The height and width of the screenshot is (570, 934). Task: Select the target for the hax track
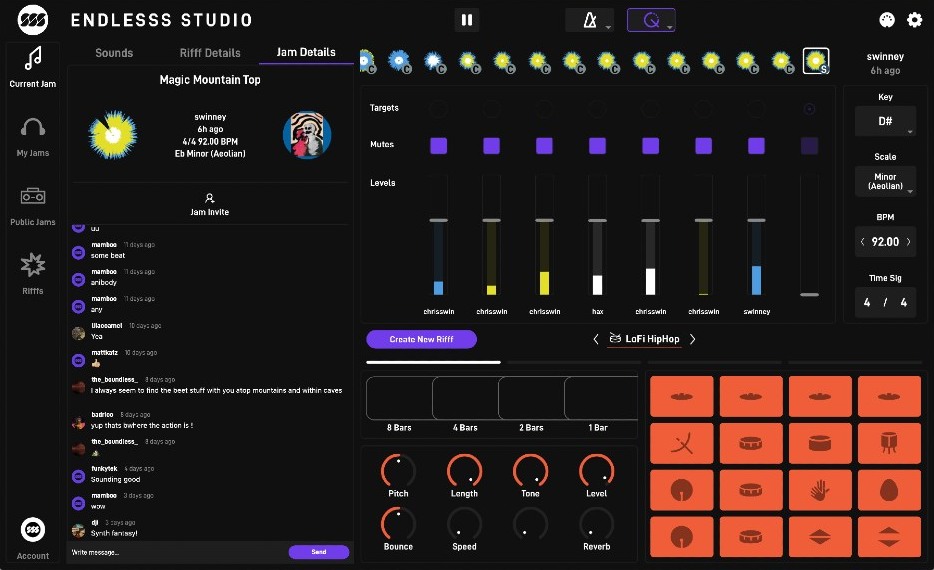[597, 109]
